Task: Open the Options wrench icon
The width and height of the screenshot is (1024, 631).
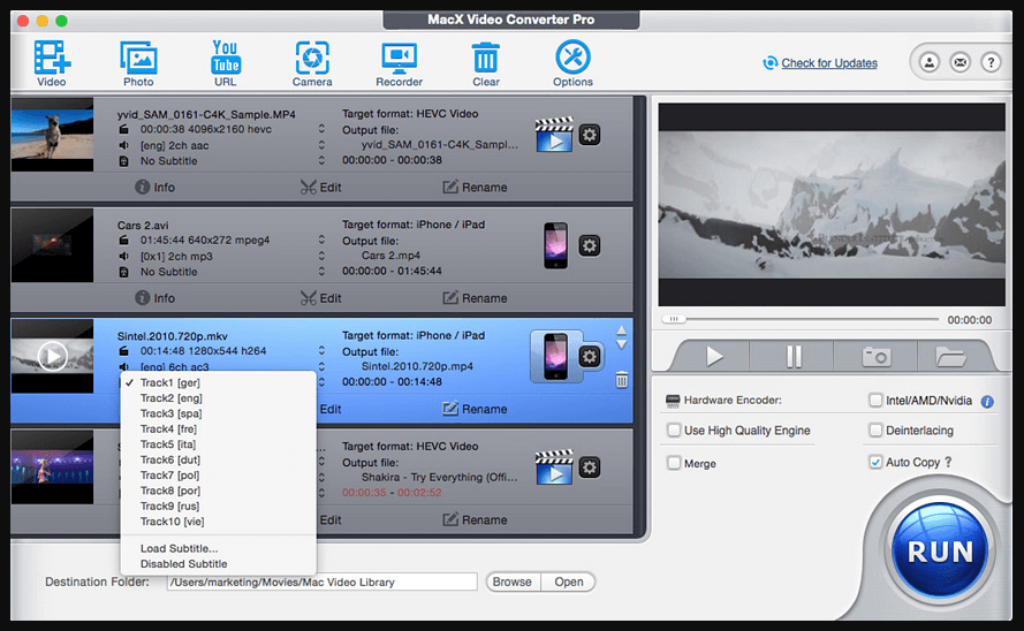Action: (573, 63)
